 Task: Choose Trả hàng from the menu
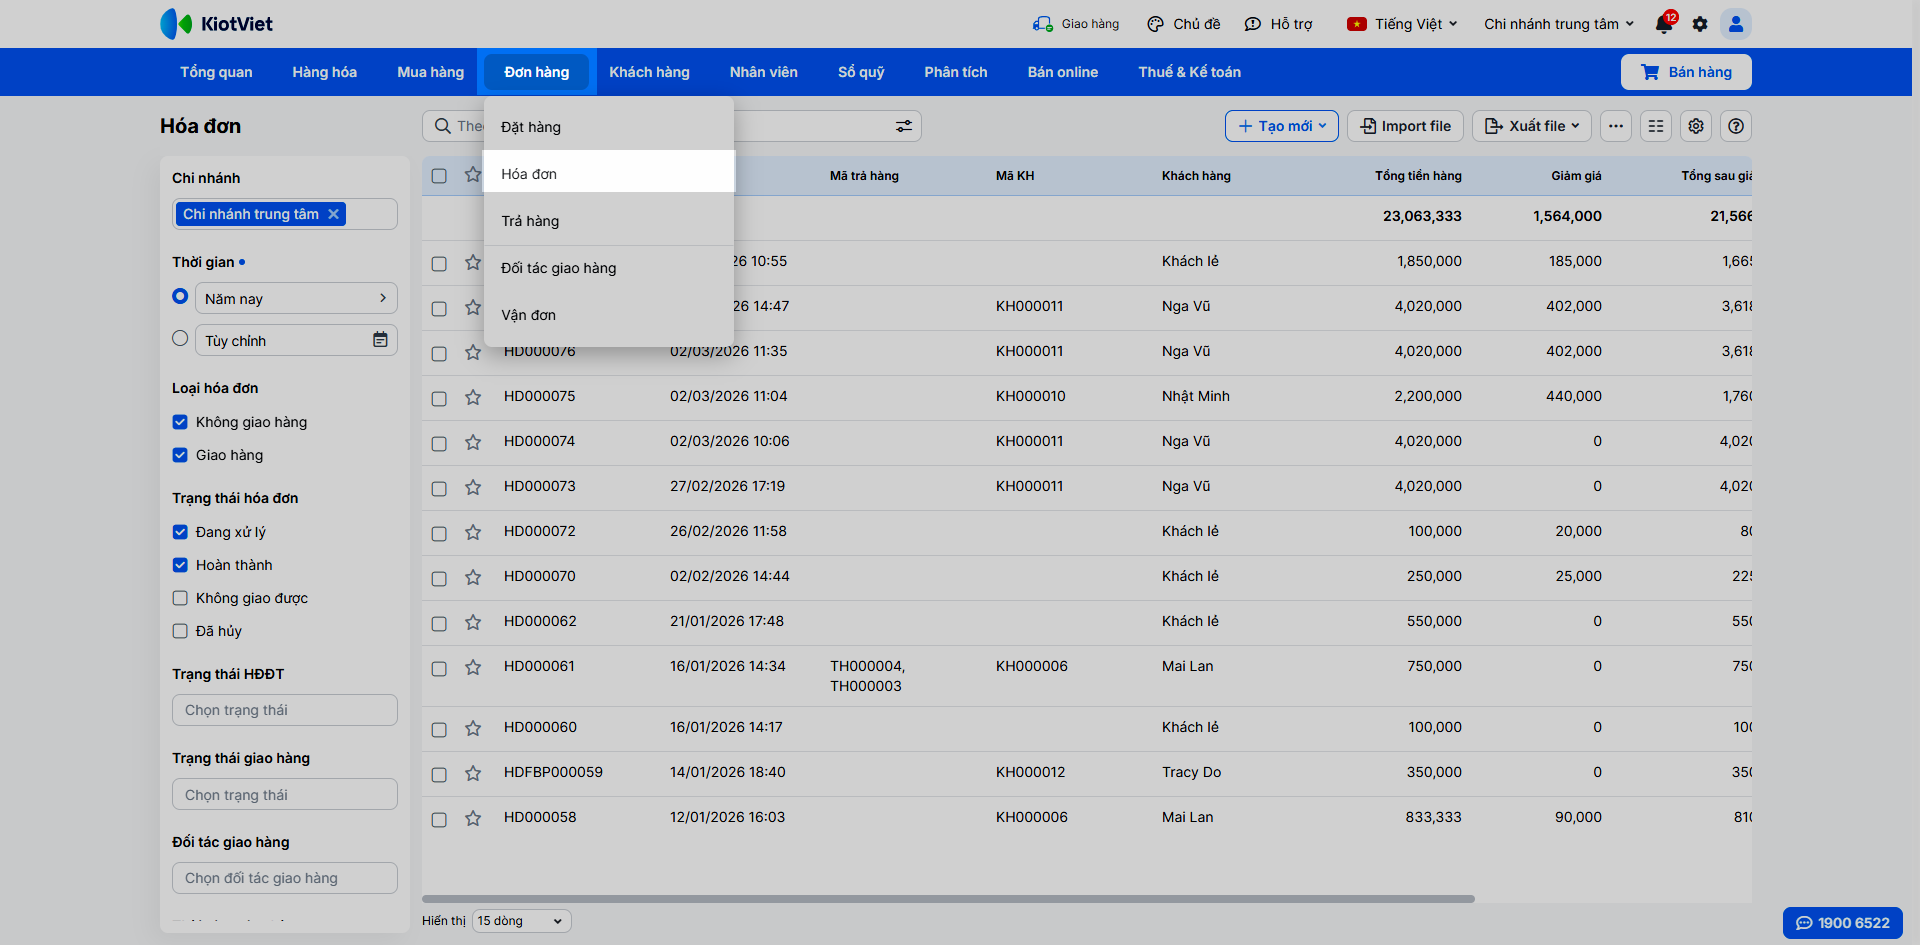coord(530,221)
